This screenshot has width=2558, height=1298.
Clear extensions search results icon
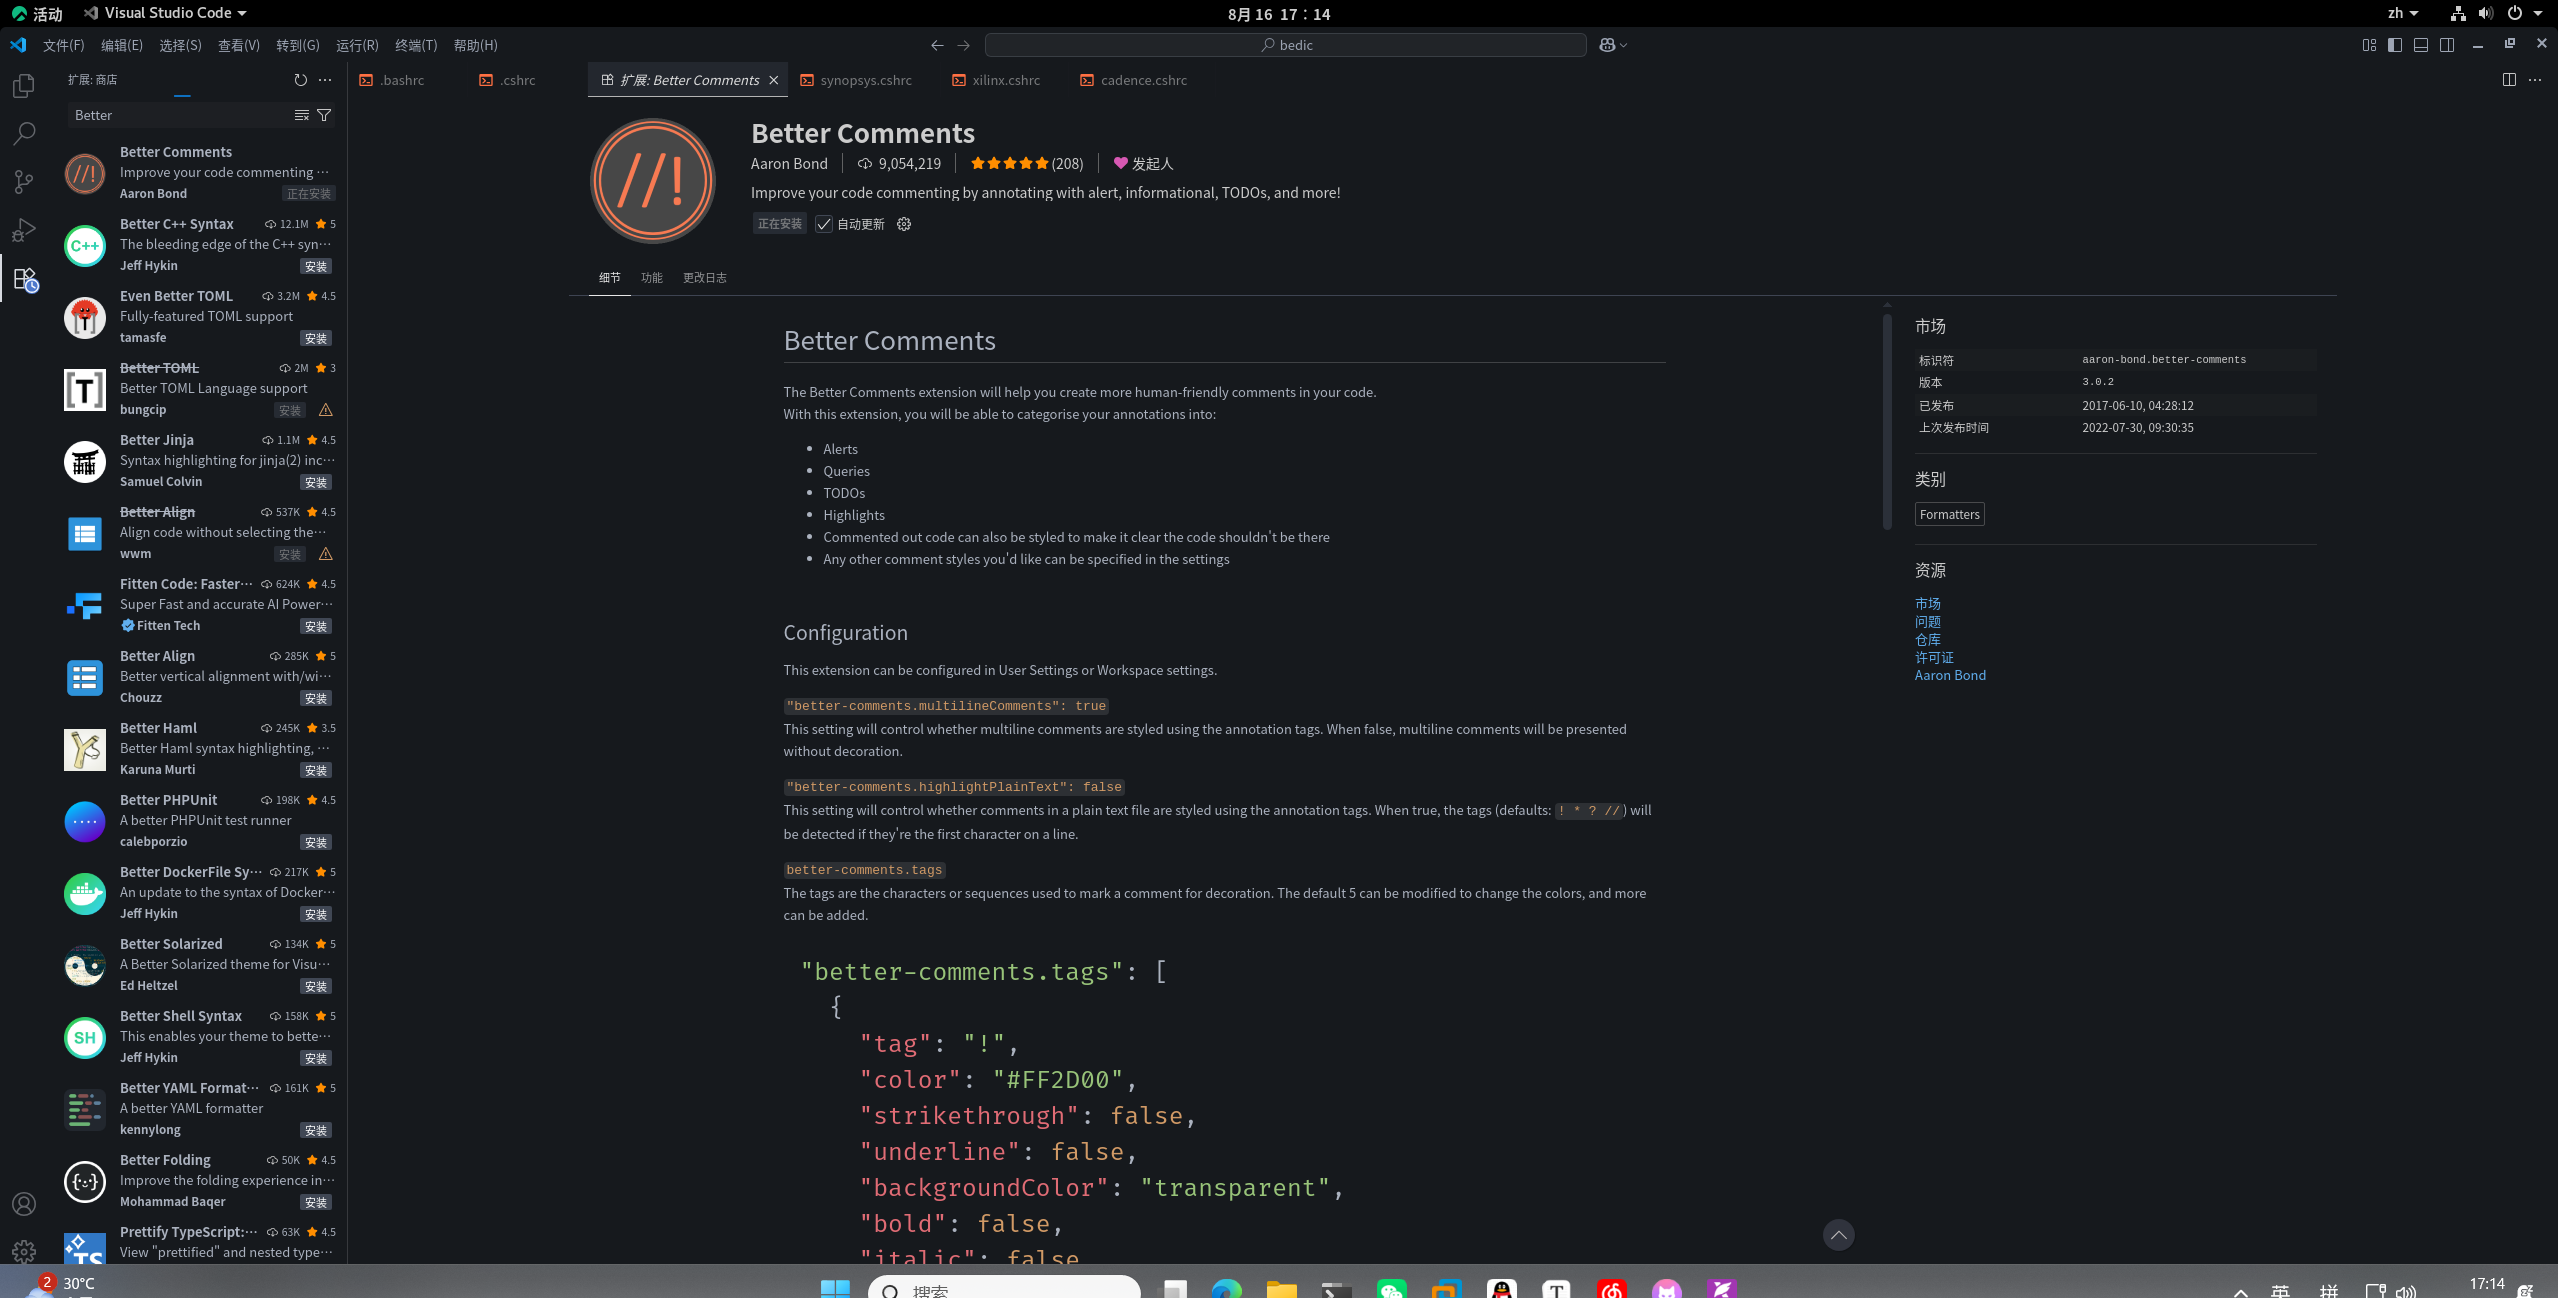click(301, 115)
